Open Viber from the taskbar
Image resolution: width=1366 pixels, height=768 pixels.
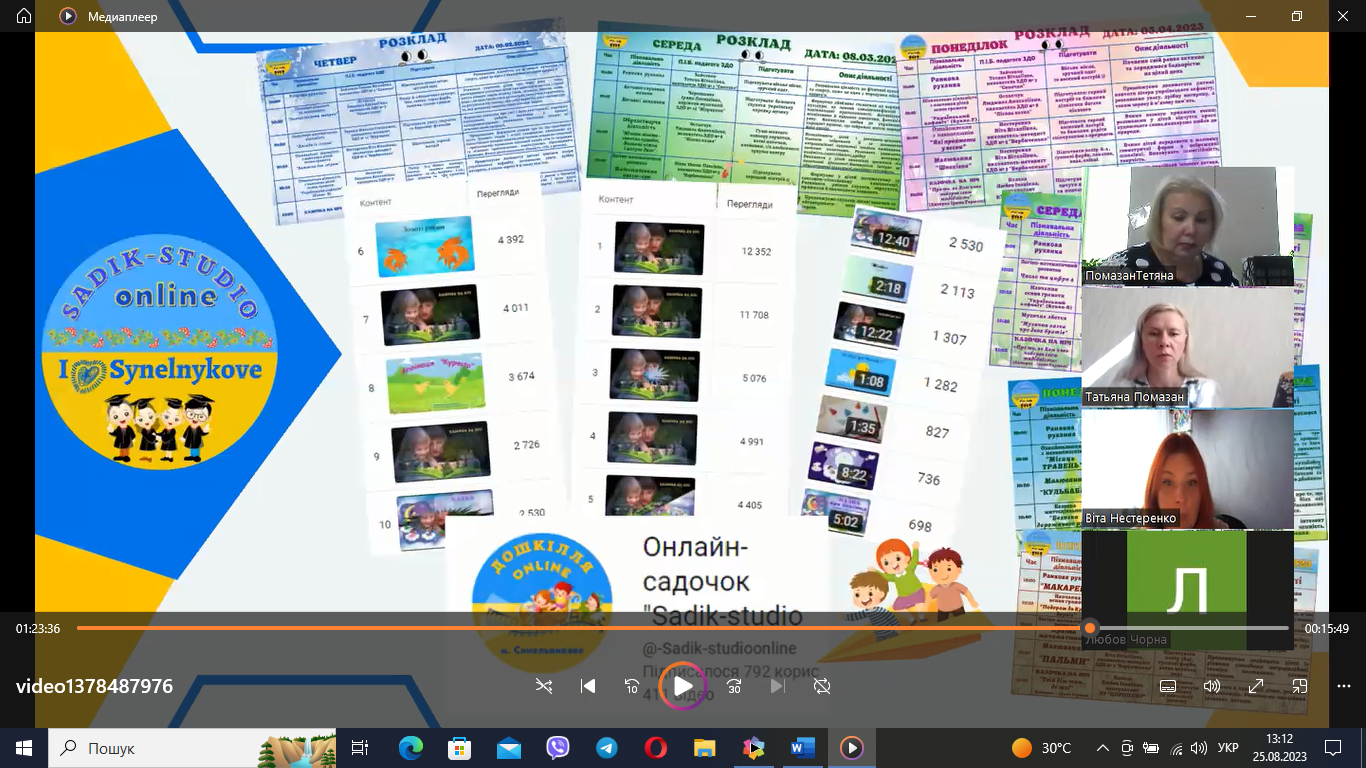click(x=558, y=748)
